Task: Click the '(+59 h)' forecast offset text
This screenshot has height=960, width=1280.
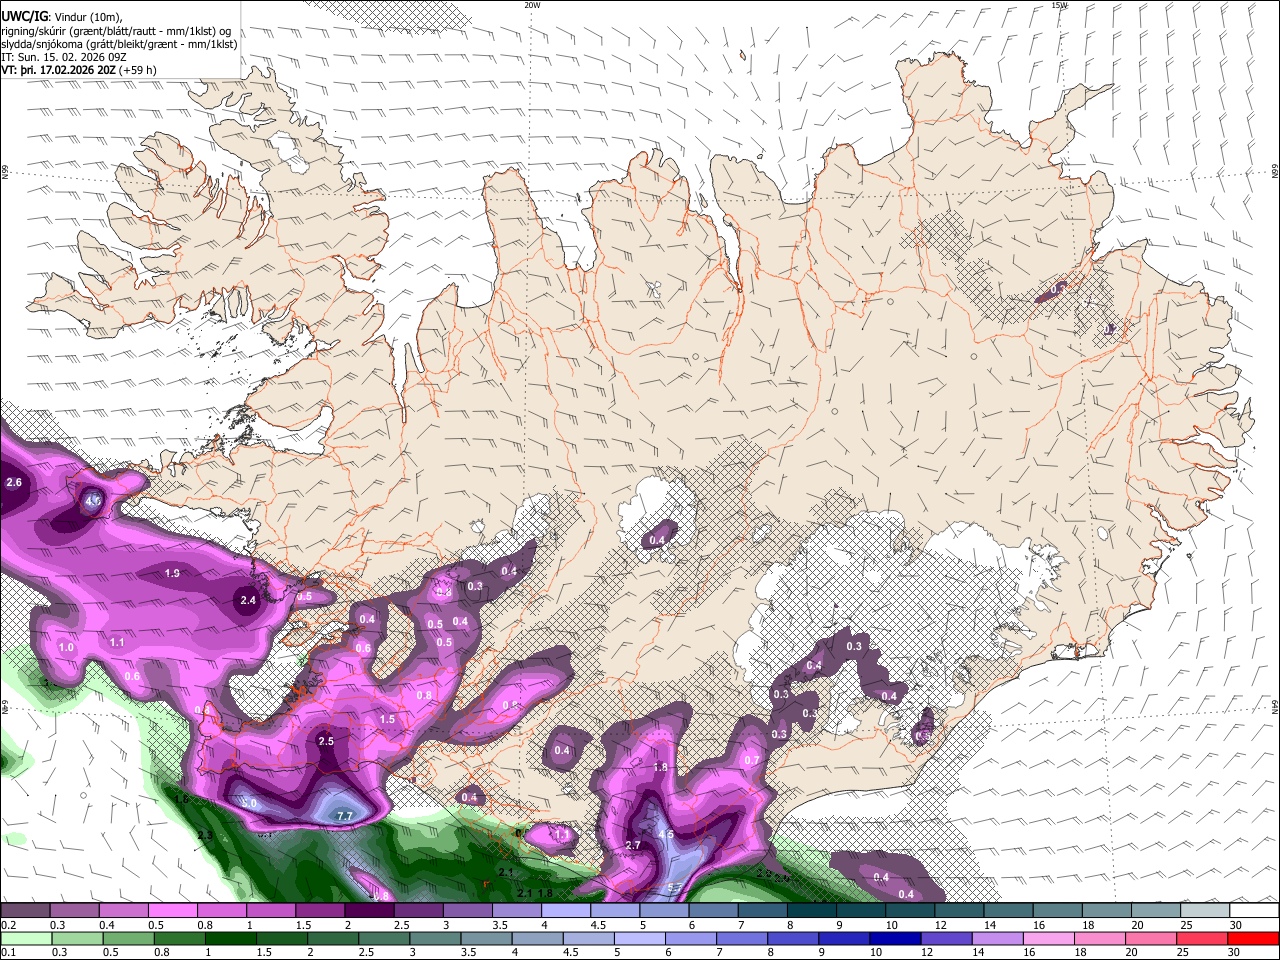Action: 137,70
